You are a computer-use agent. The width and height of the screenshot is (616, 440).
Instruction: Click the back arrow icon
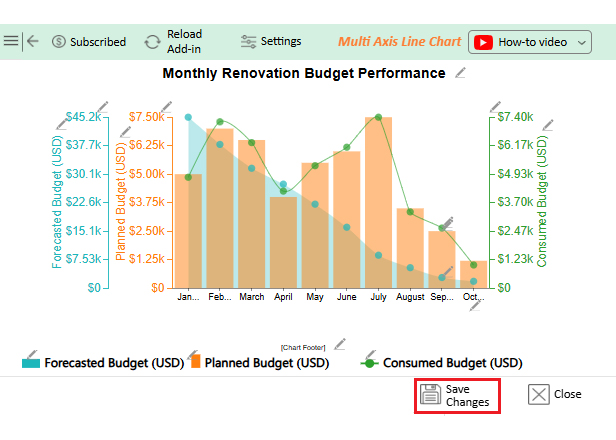[x=33, y=41]
